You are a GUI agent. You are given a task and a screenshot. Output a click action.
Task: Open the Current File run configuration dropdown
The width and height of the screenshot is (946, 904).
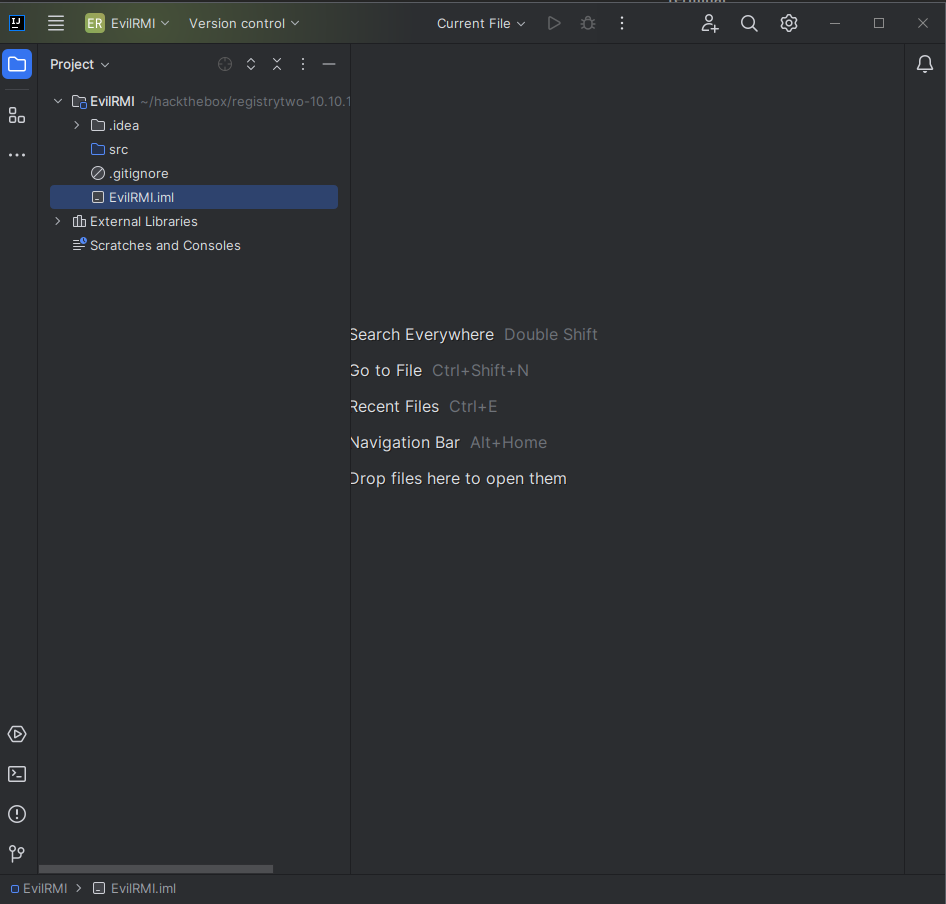(481, 23)
